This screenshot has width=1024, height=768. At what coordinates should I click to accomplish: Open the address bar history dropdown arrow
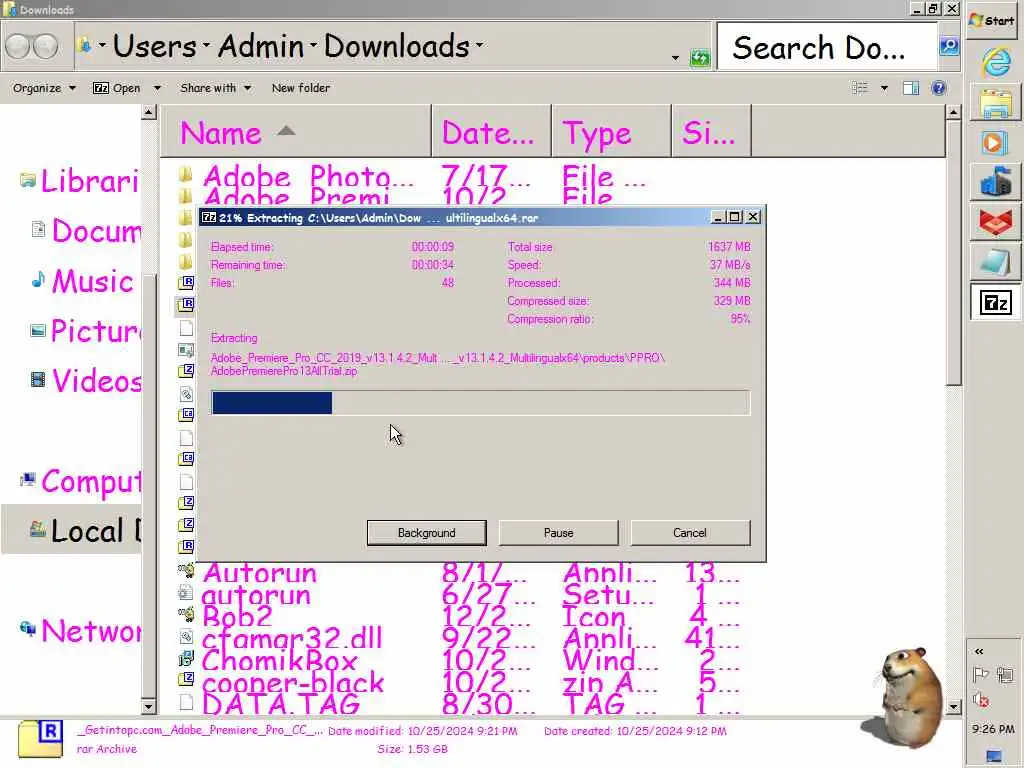675,58
